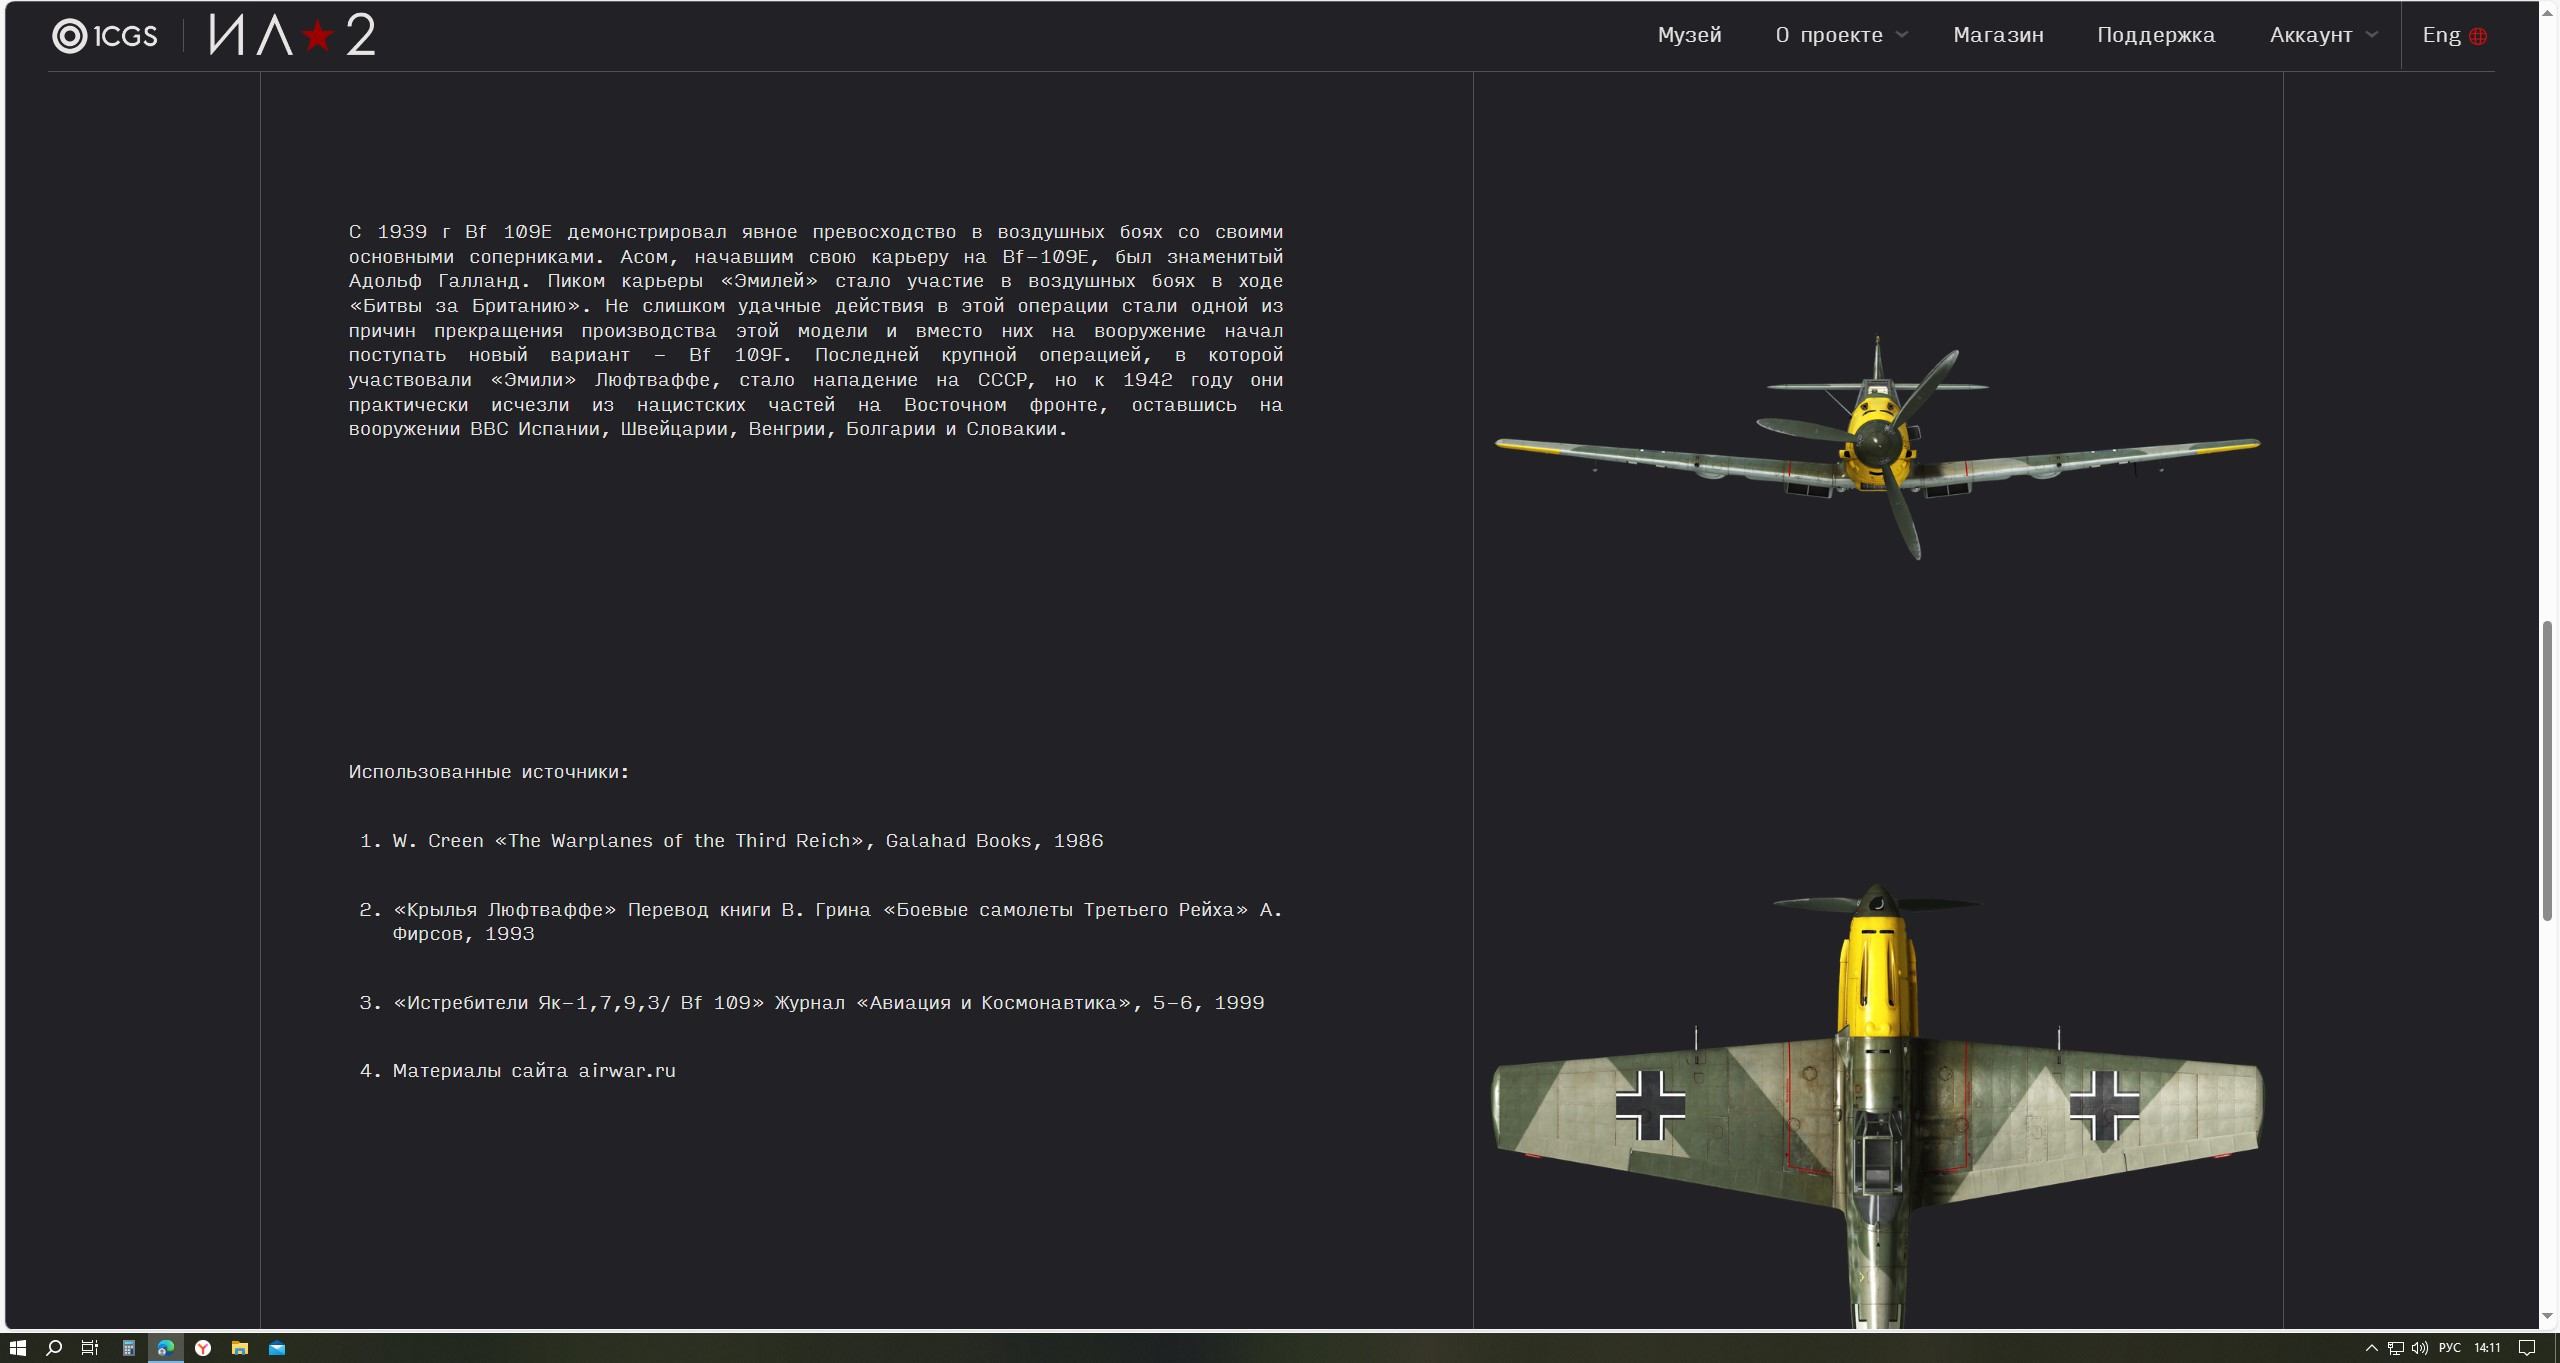Click the Bf 109E top view image
Viewport: 2560px width, 1363px height.
(x=1877, y=1105)
